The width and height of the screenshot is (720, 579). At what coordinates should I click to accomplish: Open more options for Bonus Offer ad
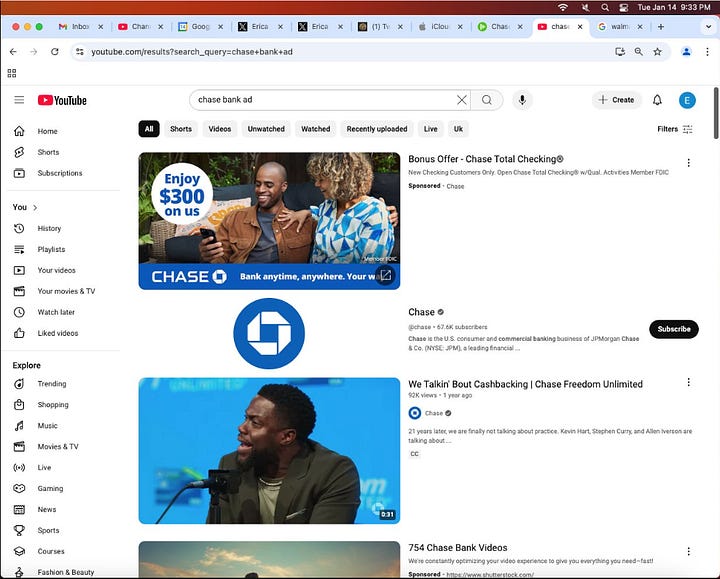[x=688, y=163]
